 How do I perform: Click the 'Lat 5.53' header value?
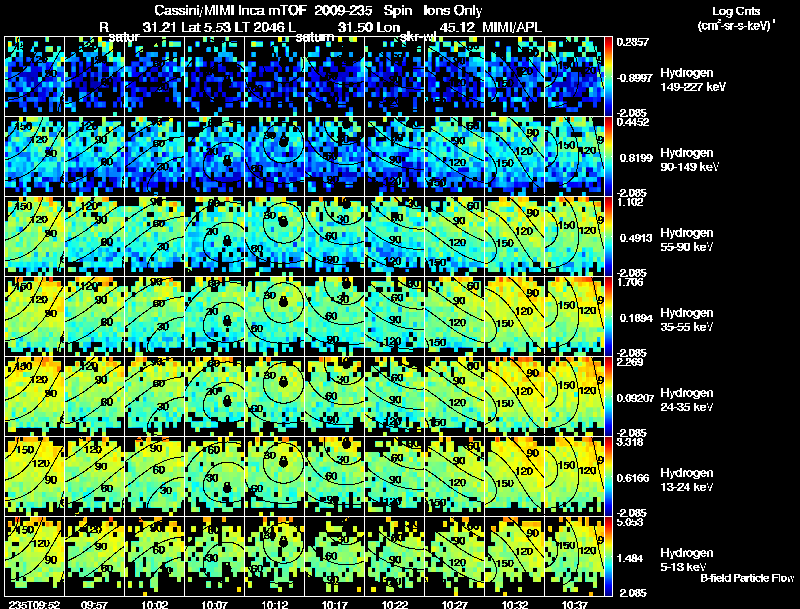click(203, 28)
